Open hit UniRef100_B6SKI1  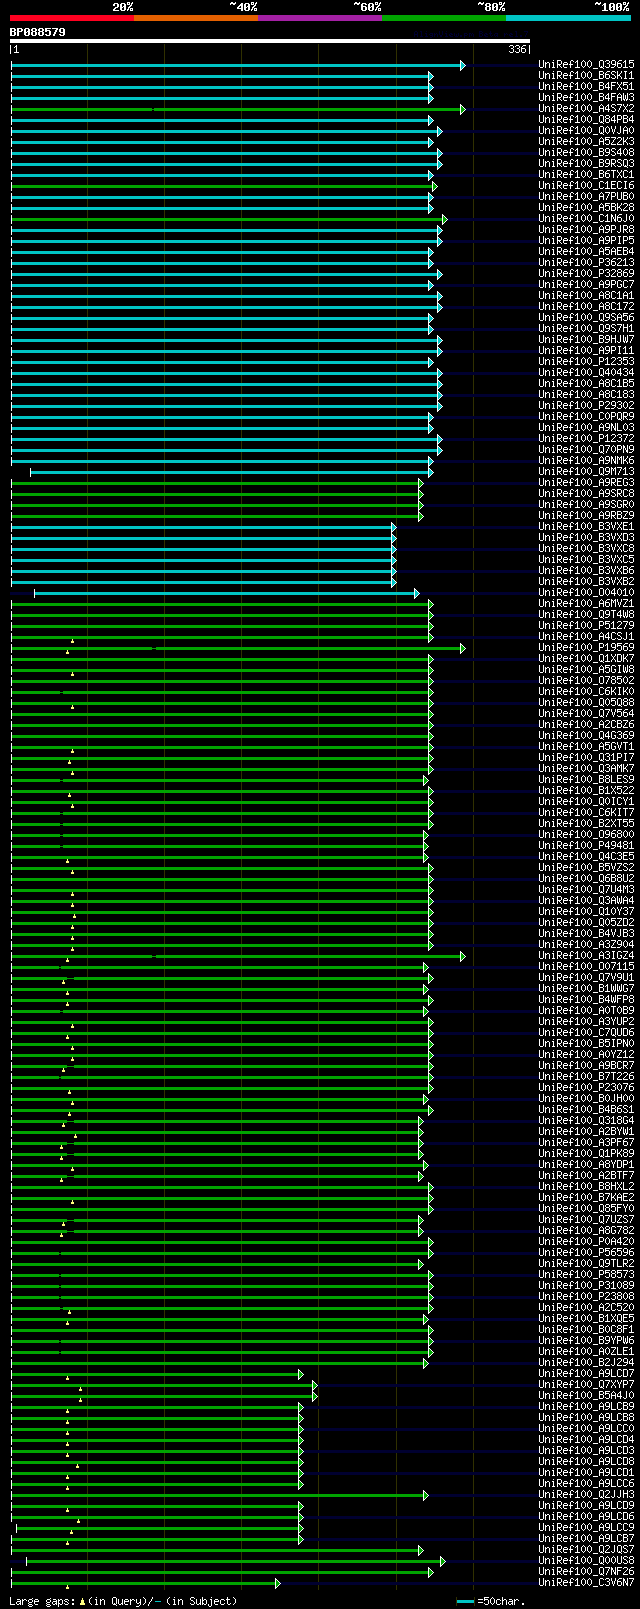click(586, 75)
